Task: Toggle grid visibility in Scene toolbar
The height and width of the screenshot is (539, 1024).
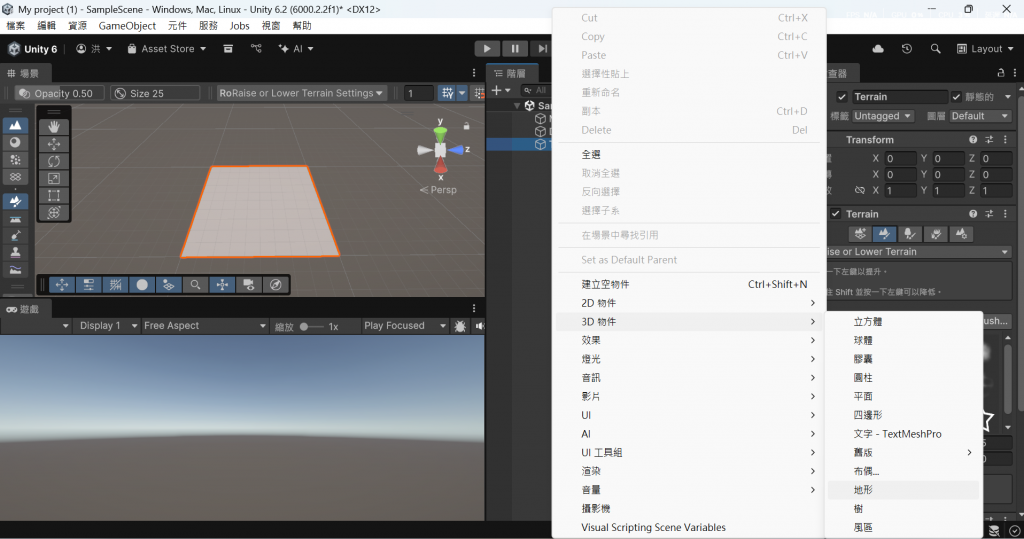Action: (x=447, y=93)
